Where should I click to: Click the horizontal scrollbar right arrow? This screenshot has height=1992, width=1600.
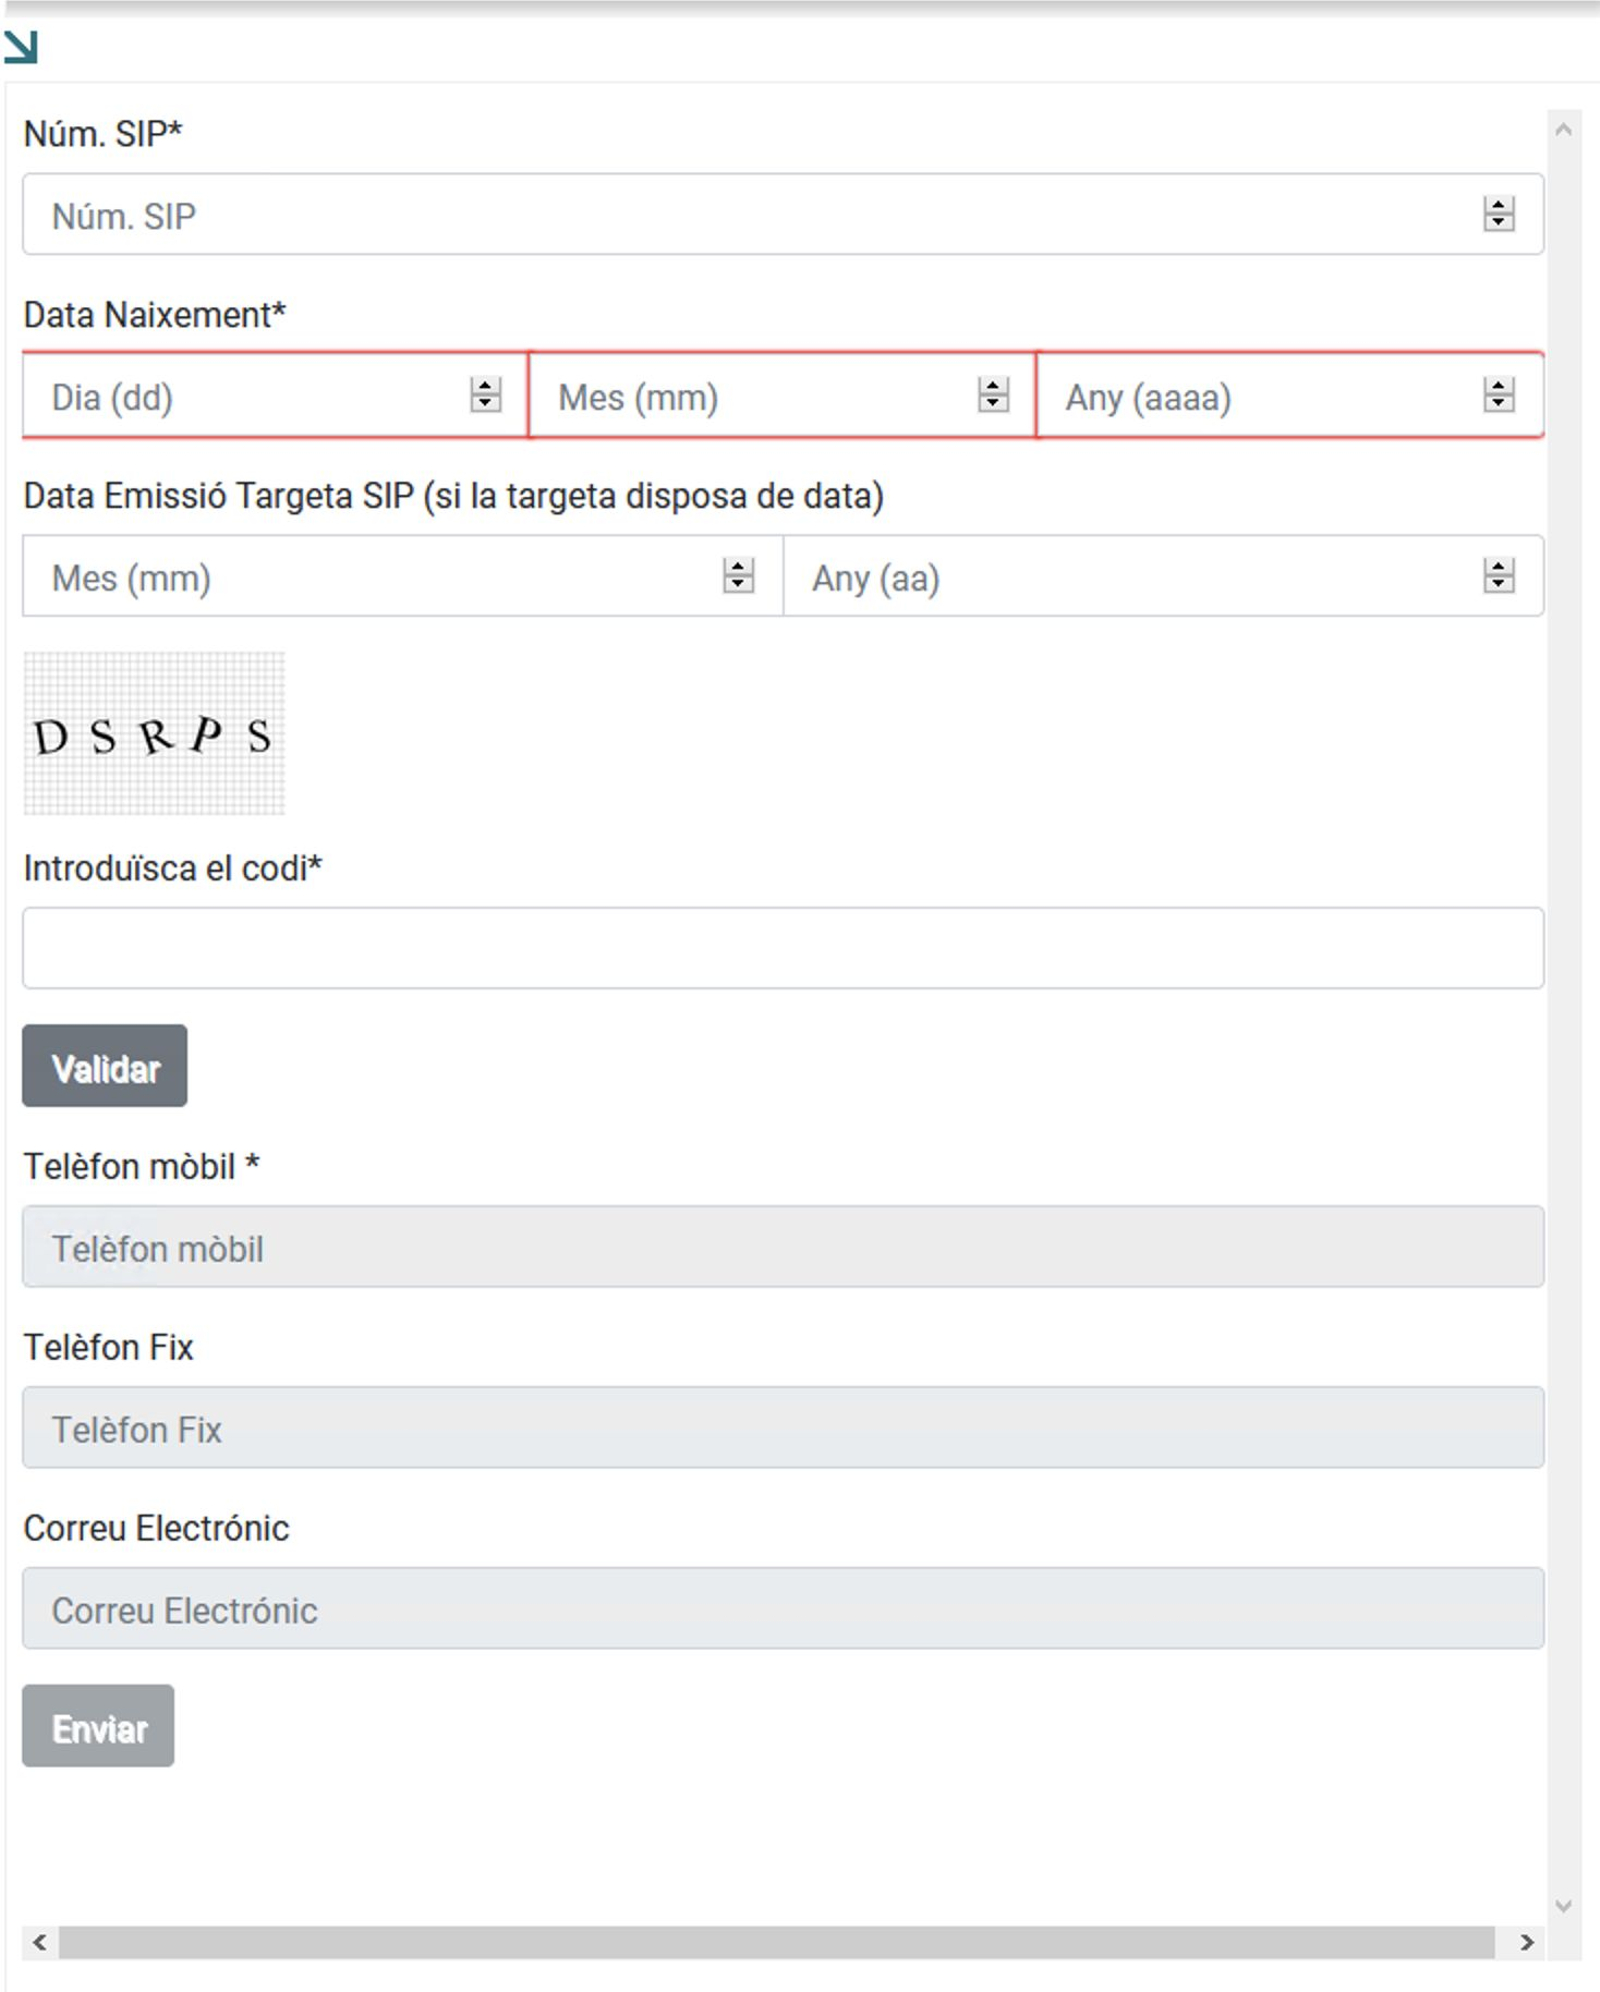(x=1526, y=1942)
